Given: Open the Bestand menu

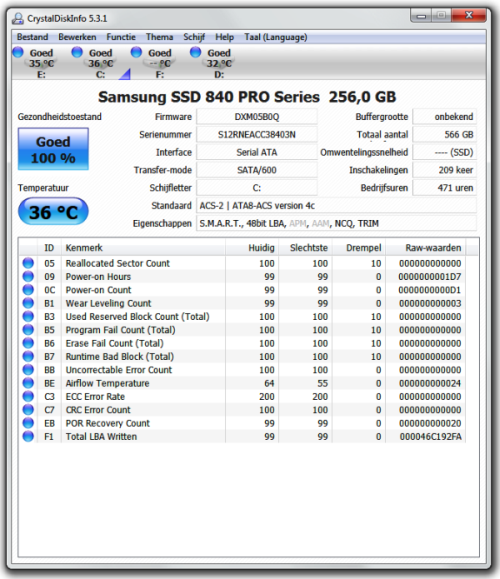Looking at the screenshot, I should point(32,37).
